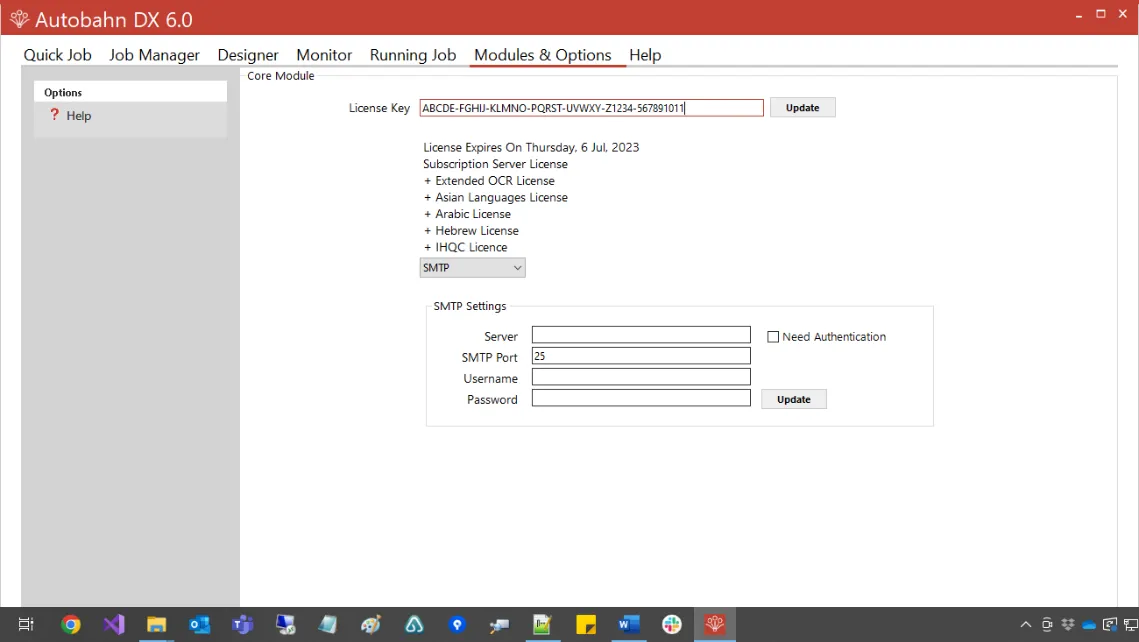Open the Help menu
Viewport: 1139px width, 642px height.
click(x=645, y=55)
